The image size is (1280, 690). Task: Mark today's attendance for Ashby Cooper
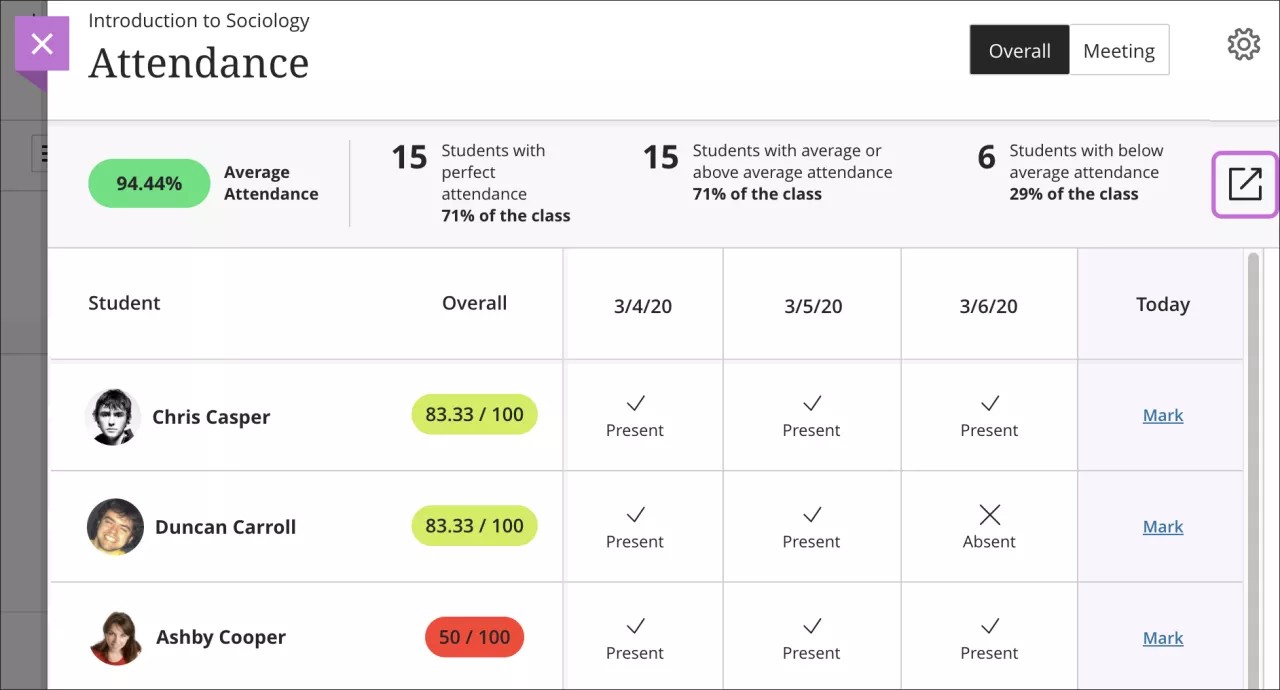pyautogui.click(x=1162, y=637)
